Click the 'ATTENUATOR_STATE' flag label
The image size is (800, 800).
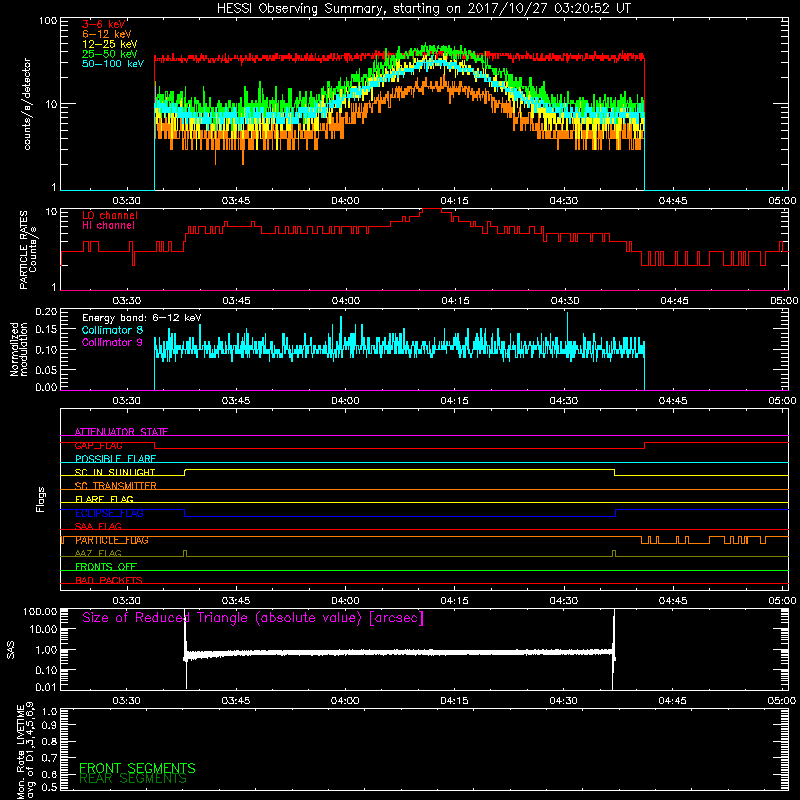(x=121, y=432)
